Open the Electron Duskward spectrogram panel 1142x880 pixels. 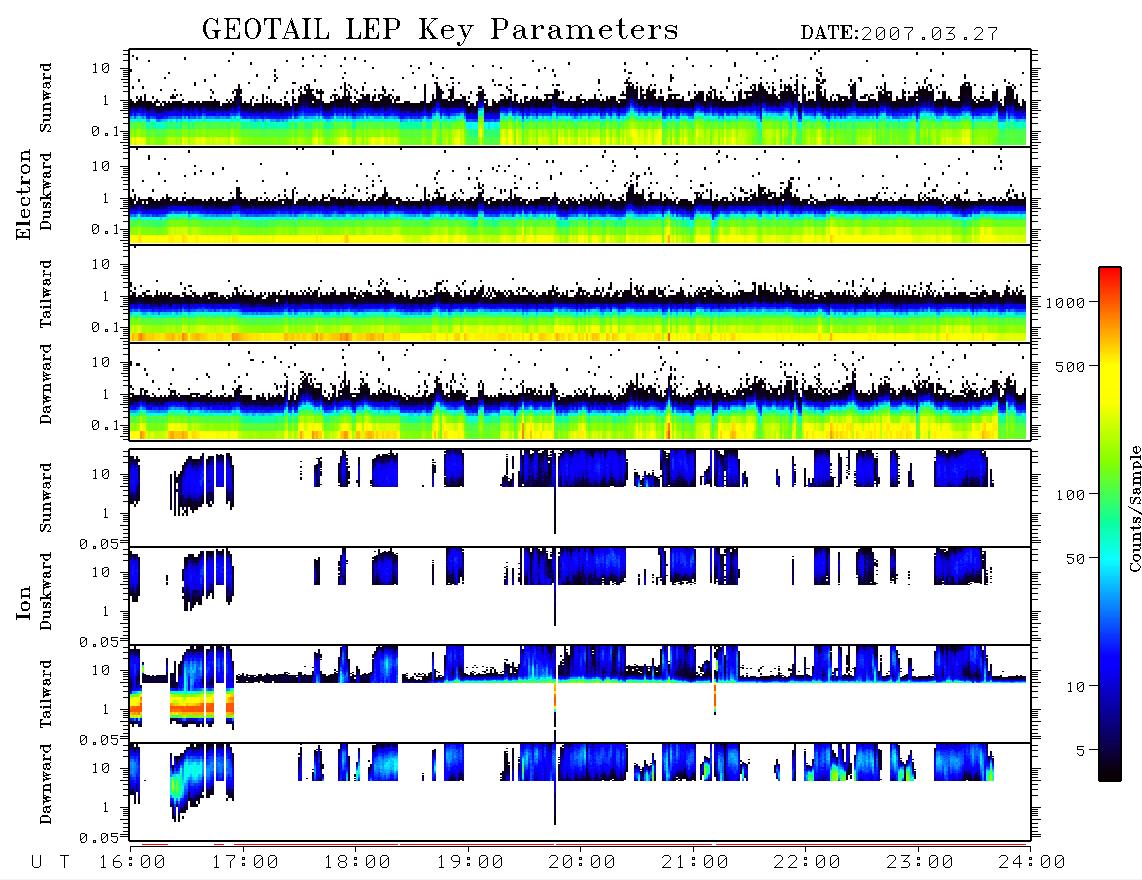point(580,195)
